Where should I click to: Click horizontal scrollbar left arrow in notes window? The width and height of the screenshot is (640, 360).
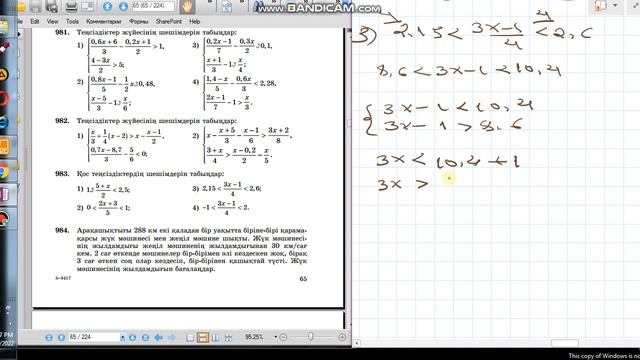357,343
